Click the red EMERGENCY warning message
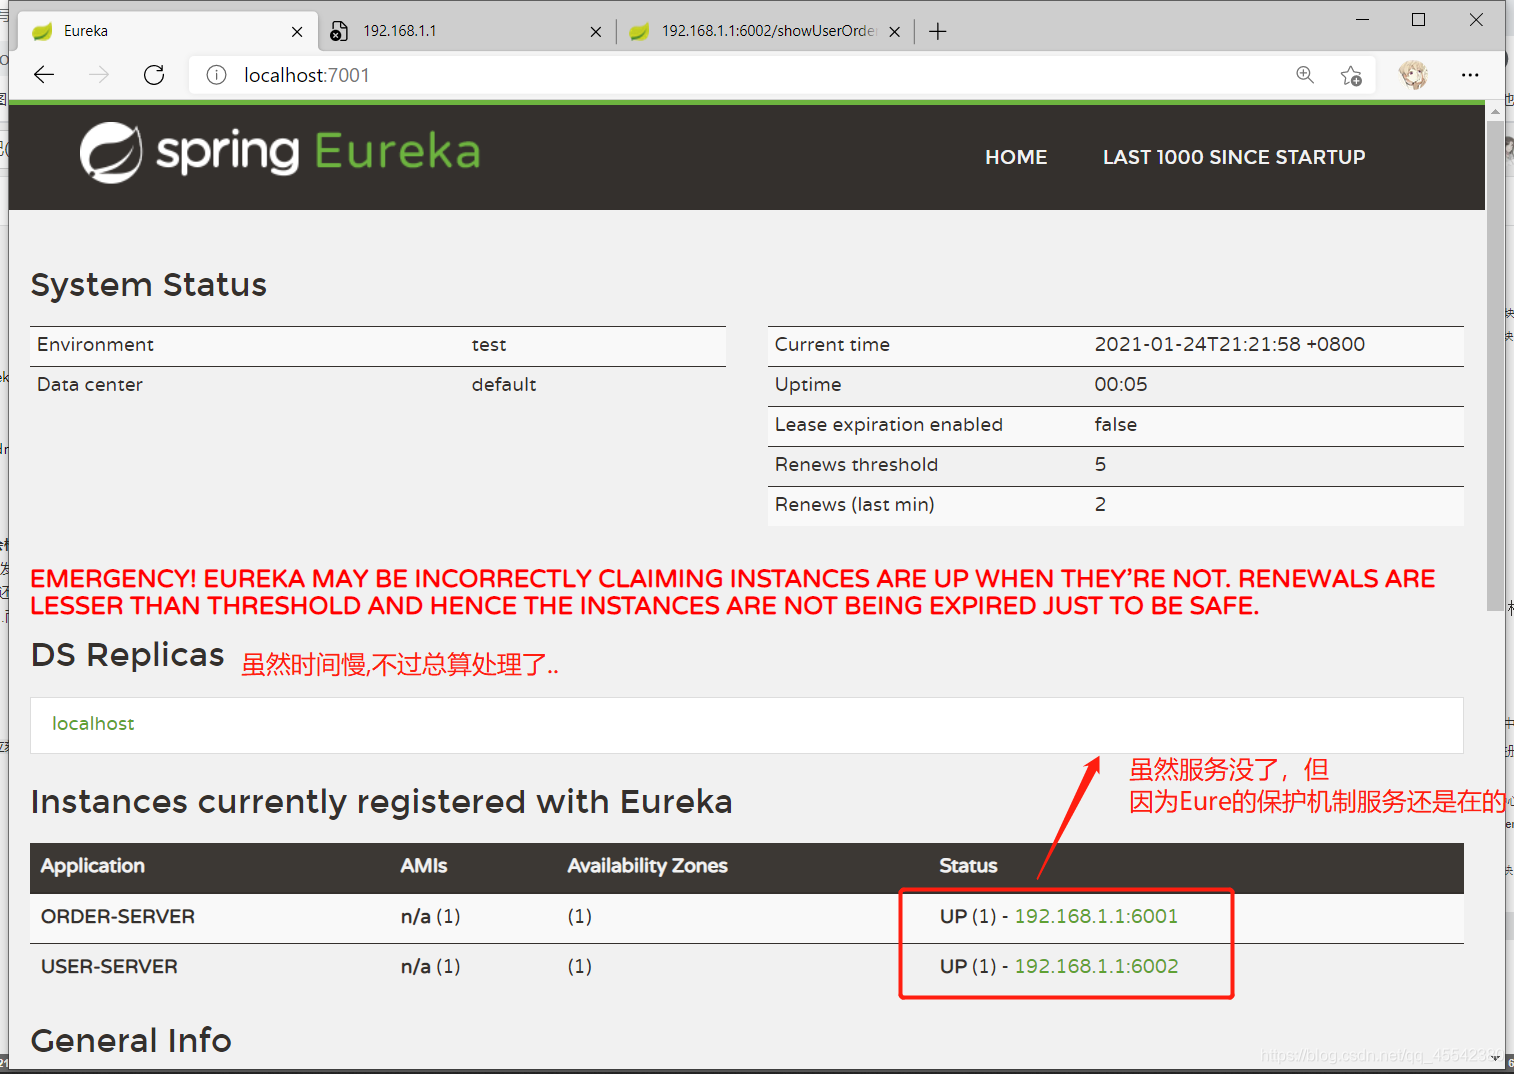Screen dimensions: 1514x1074 732,592
